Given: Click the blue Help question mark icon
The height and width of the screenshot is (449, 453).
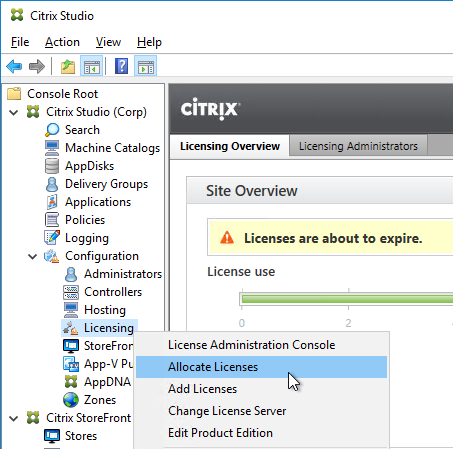Looking at the screenshot, I should coord(121,66).
